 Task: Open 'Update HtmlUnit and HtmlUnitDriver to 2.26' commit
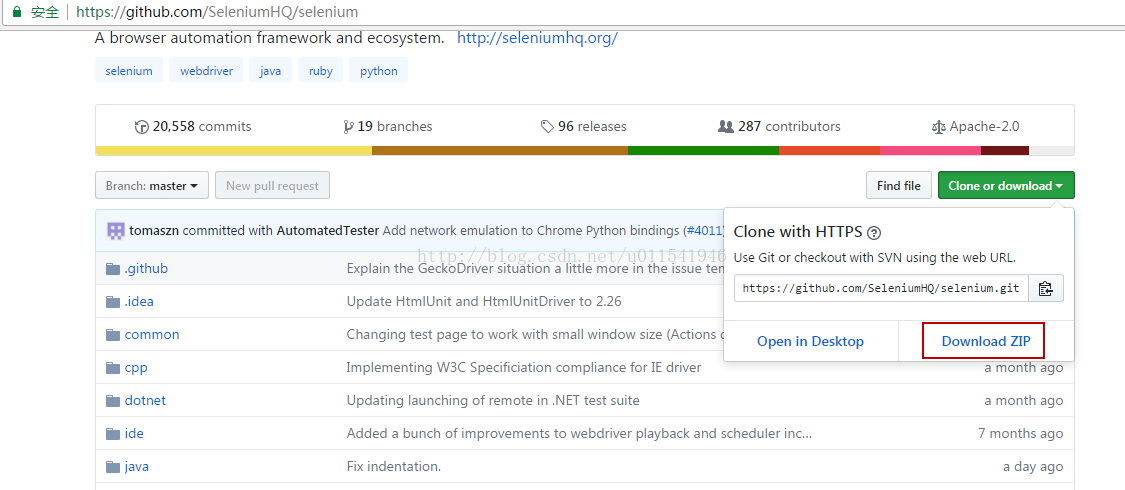tap(484, 302)
